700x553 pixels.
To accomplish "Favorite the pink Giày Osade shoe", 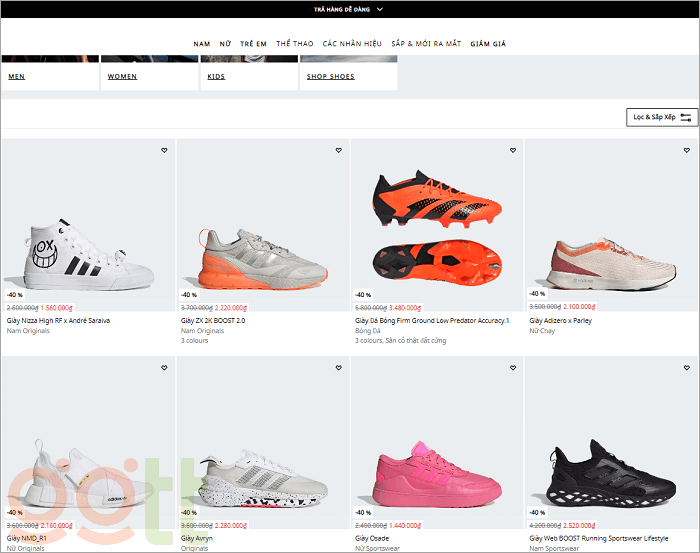I will coord(513,368).
